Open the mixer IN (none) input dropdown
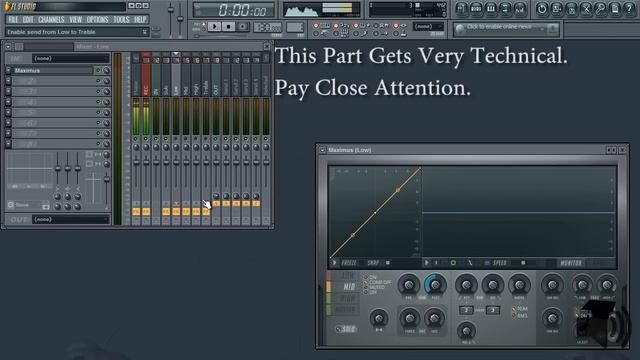Screen dimensions: 640x360 point(71,58)
